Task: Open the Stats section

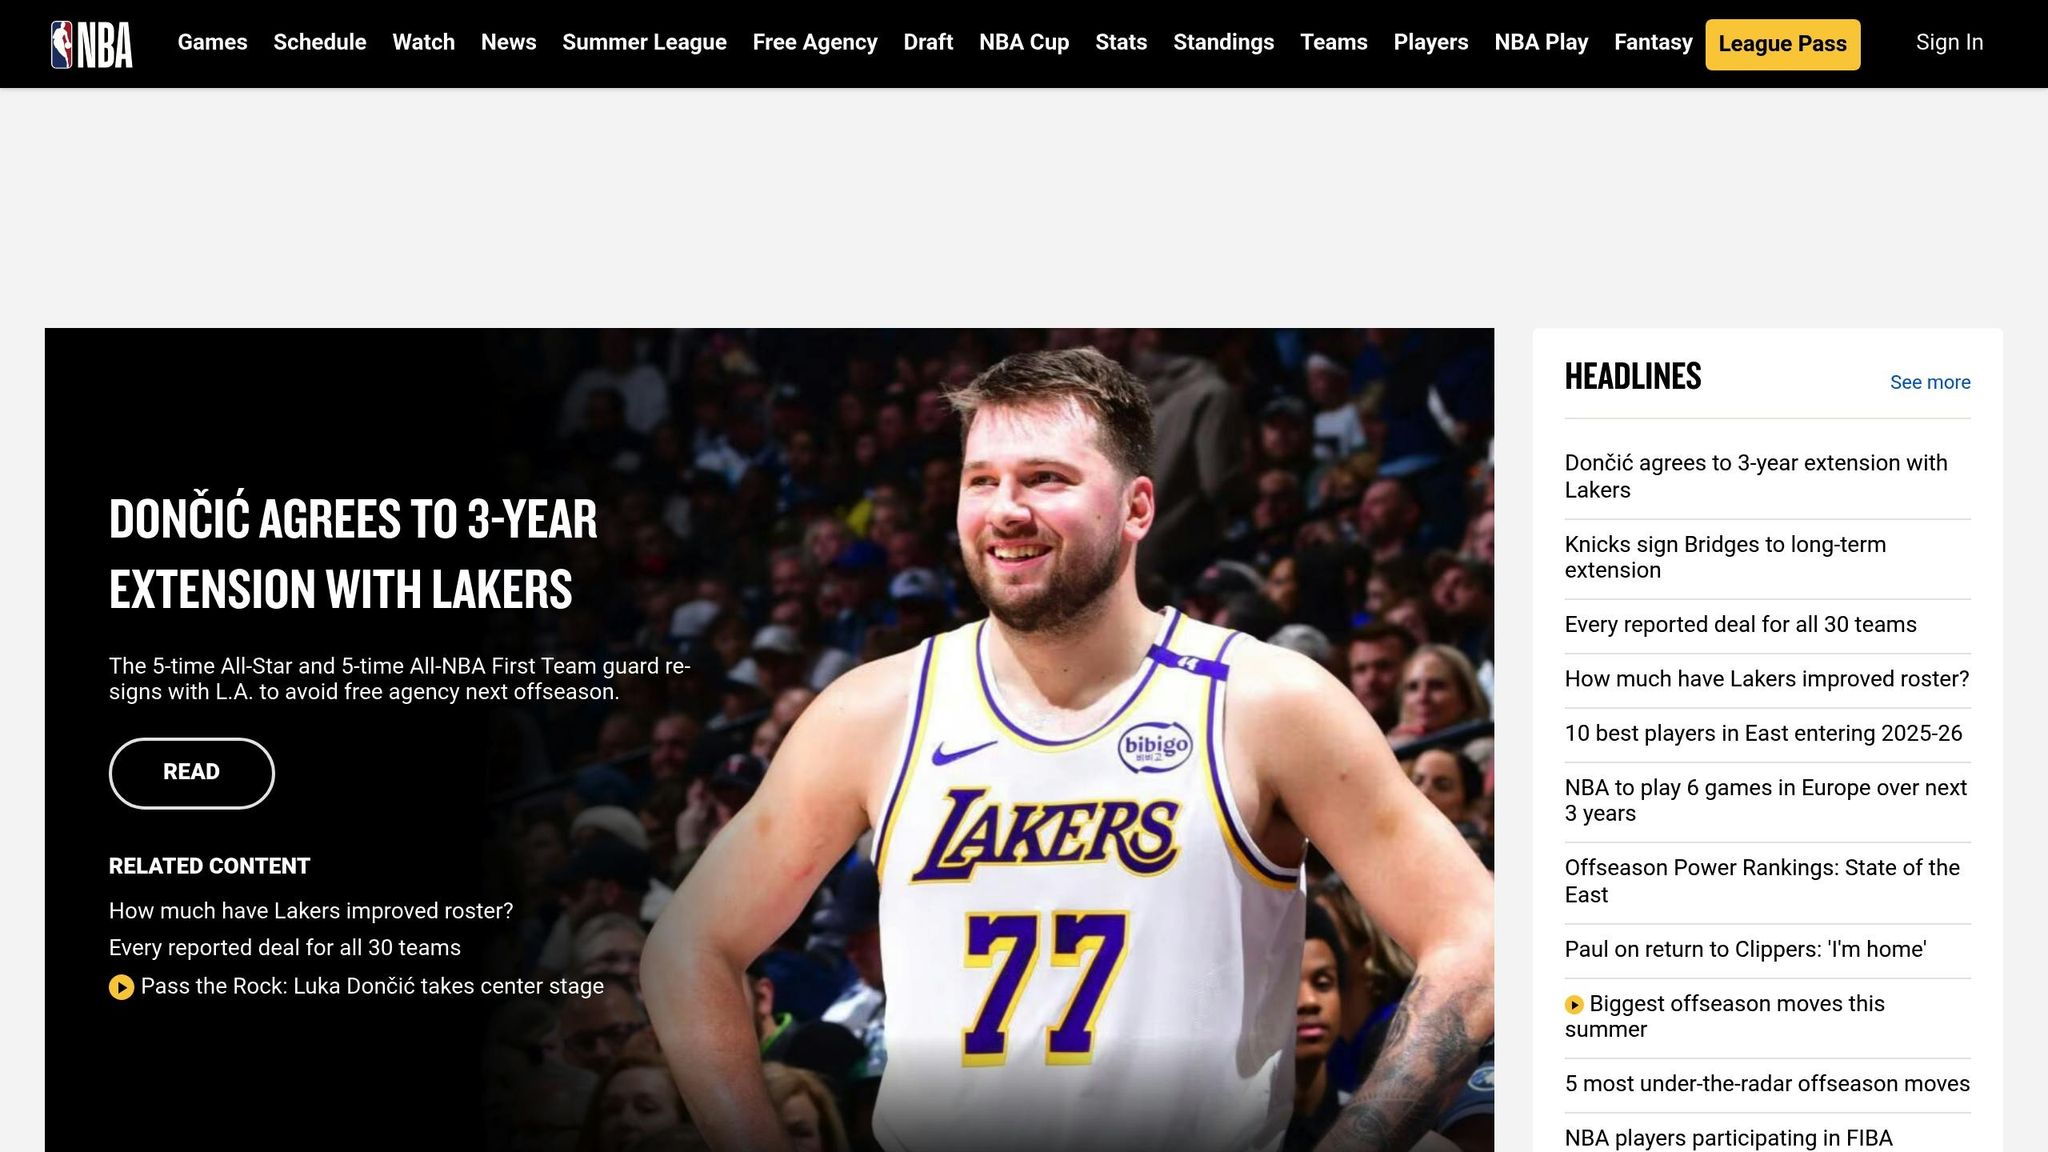Action: (x=1121, y=43)
